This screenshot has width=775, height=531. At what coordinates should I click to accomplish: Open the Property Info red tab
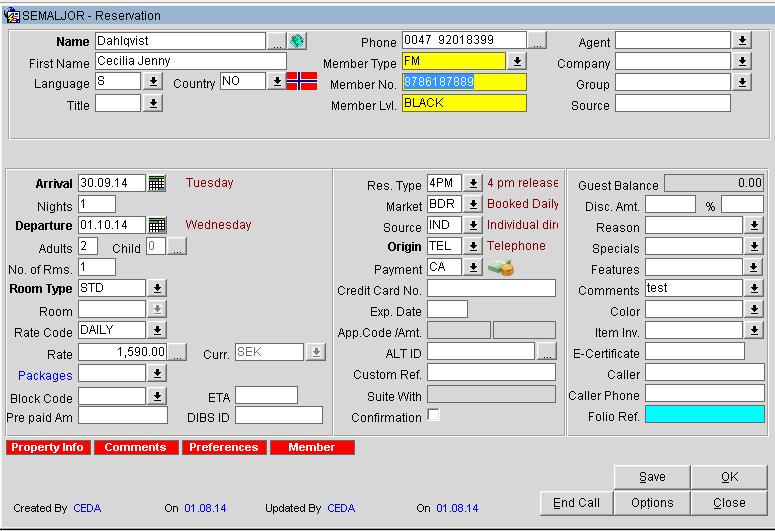(x=48, y=447)
